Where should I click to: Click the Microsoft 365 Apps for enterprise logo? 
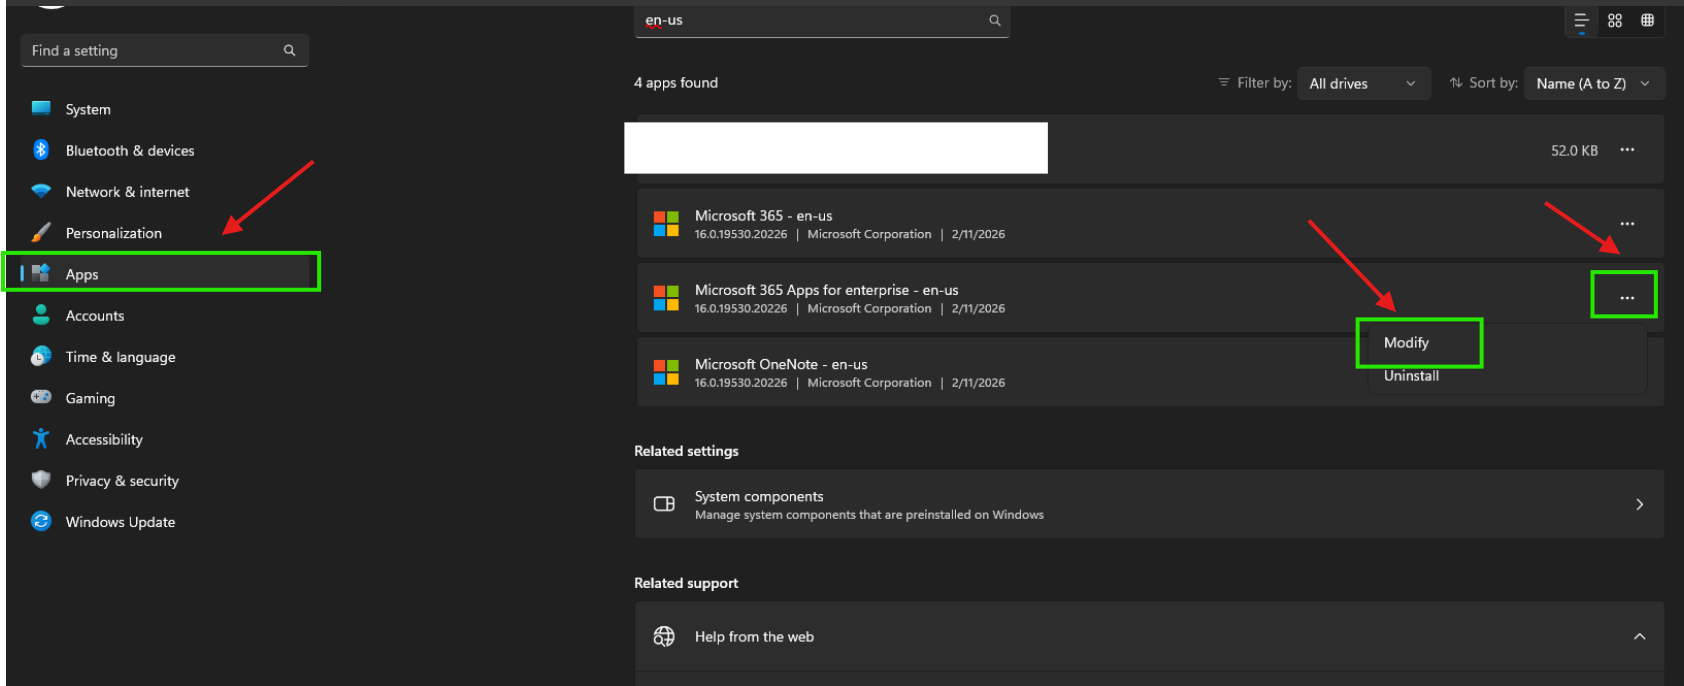pos(666,298)
